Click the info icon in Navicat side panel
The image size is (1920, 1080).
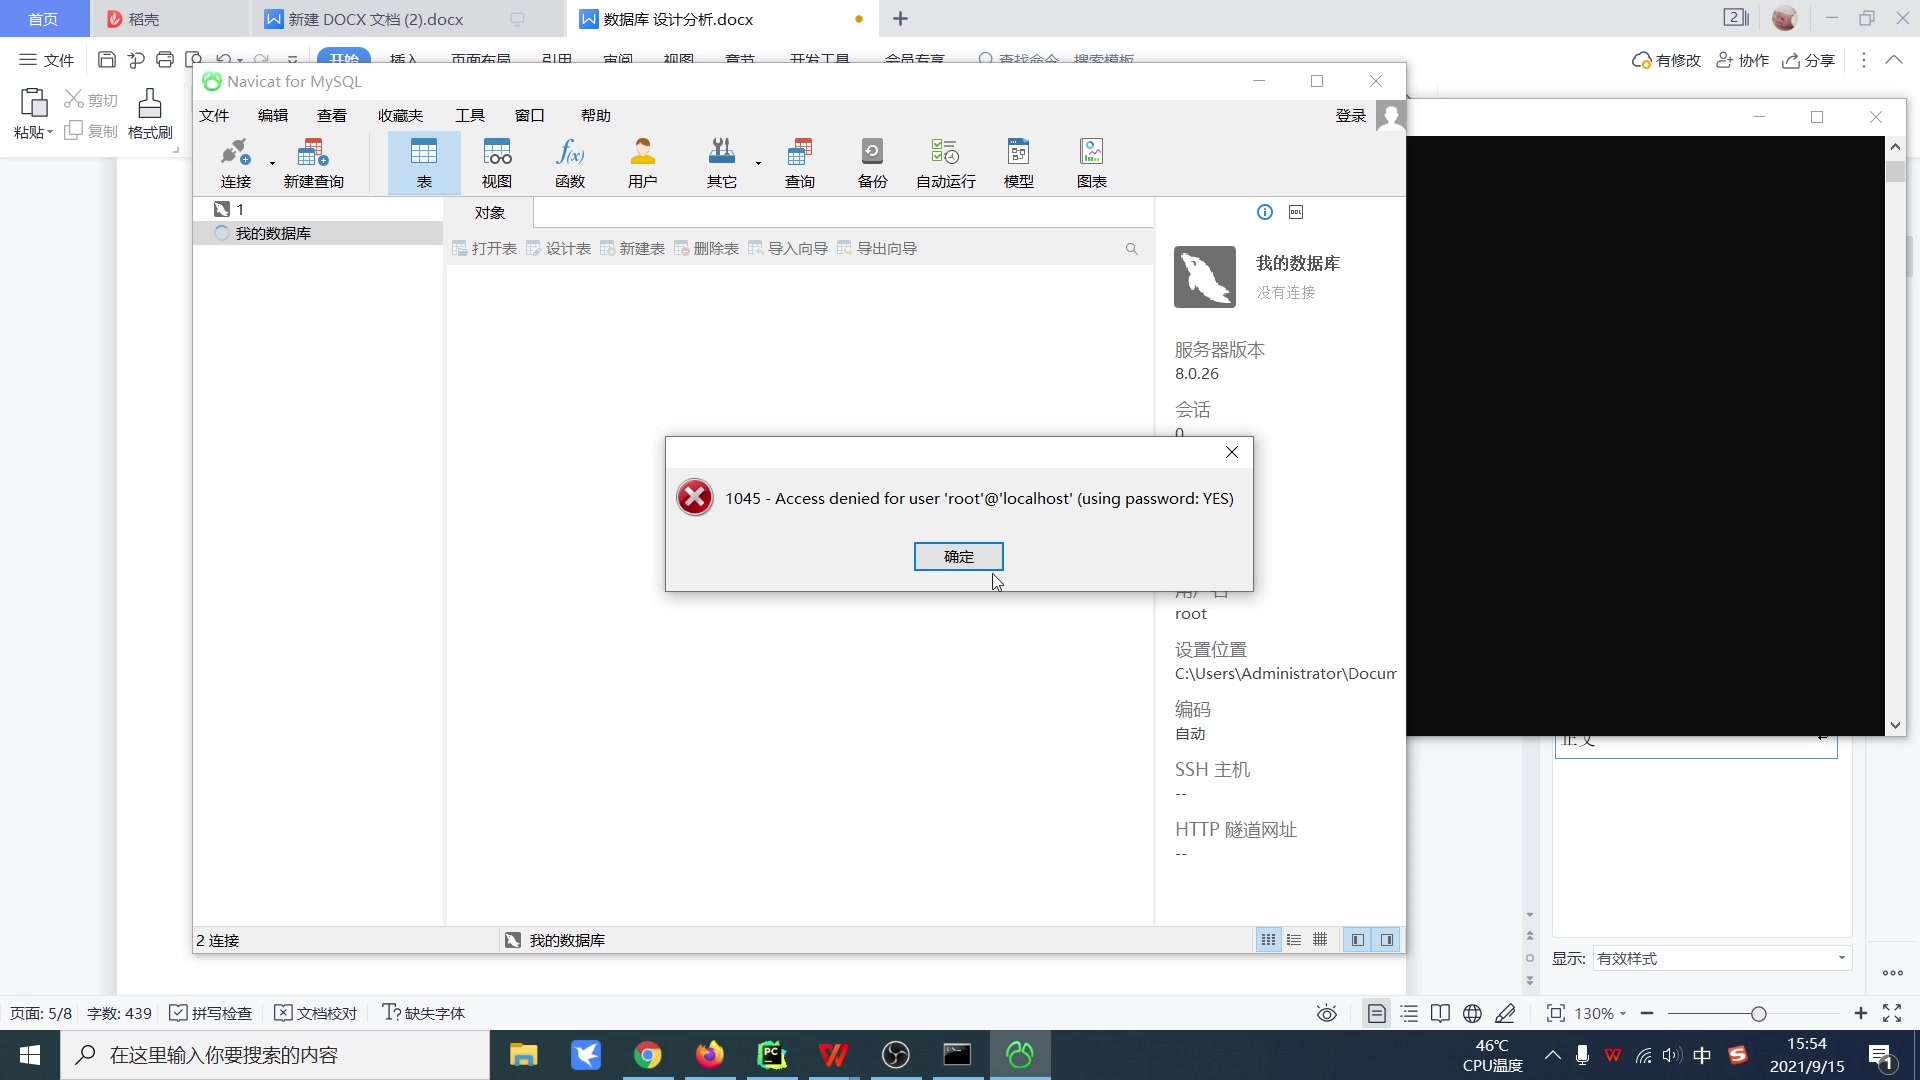(1265, 212)
